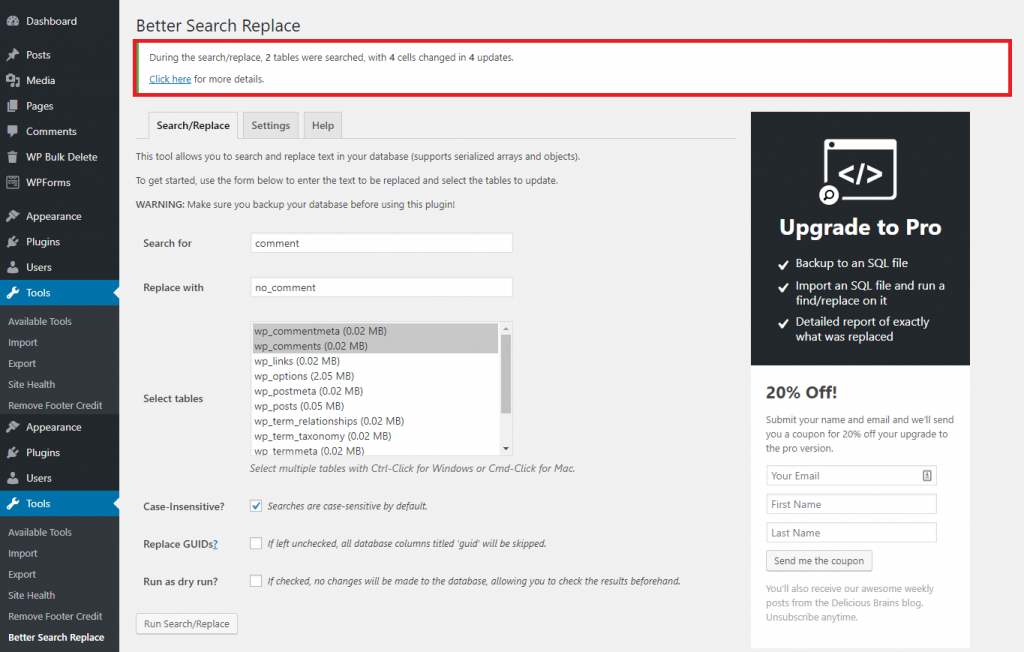Image resolution: width=1024 pixels, height=652 pixels.
Task: Enable the Run as dry run checkbox
Action: click(x=256, y=581)
